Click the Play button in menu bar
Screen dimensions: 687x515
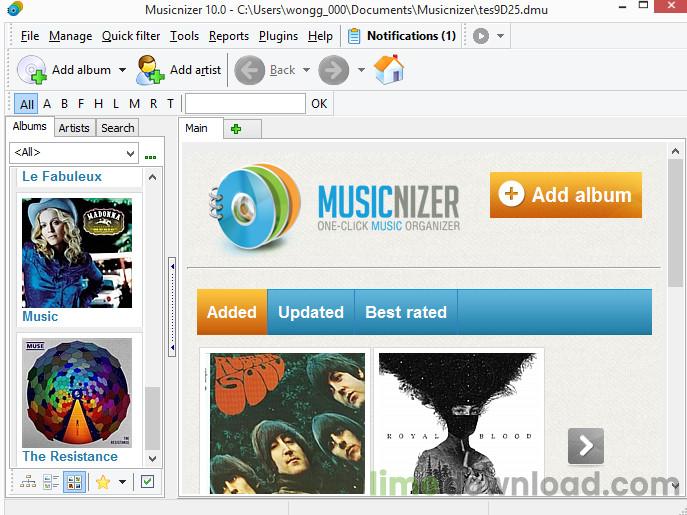[481, 36]
